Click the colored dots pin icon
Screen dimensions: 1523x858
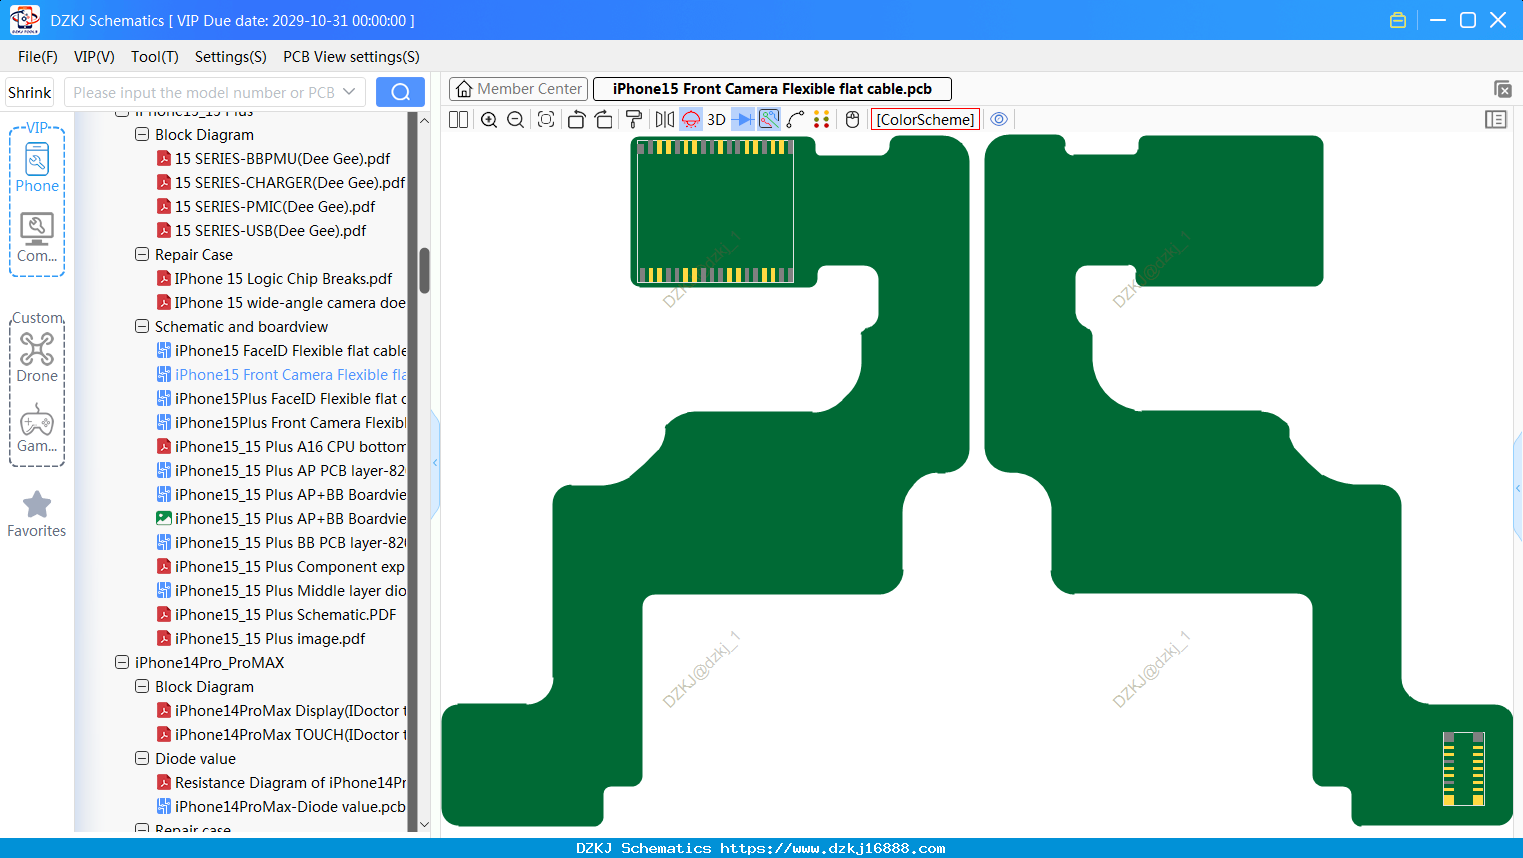pyautogui.click(x=822, y=120)
